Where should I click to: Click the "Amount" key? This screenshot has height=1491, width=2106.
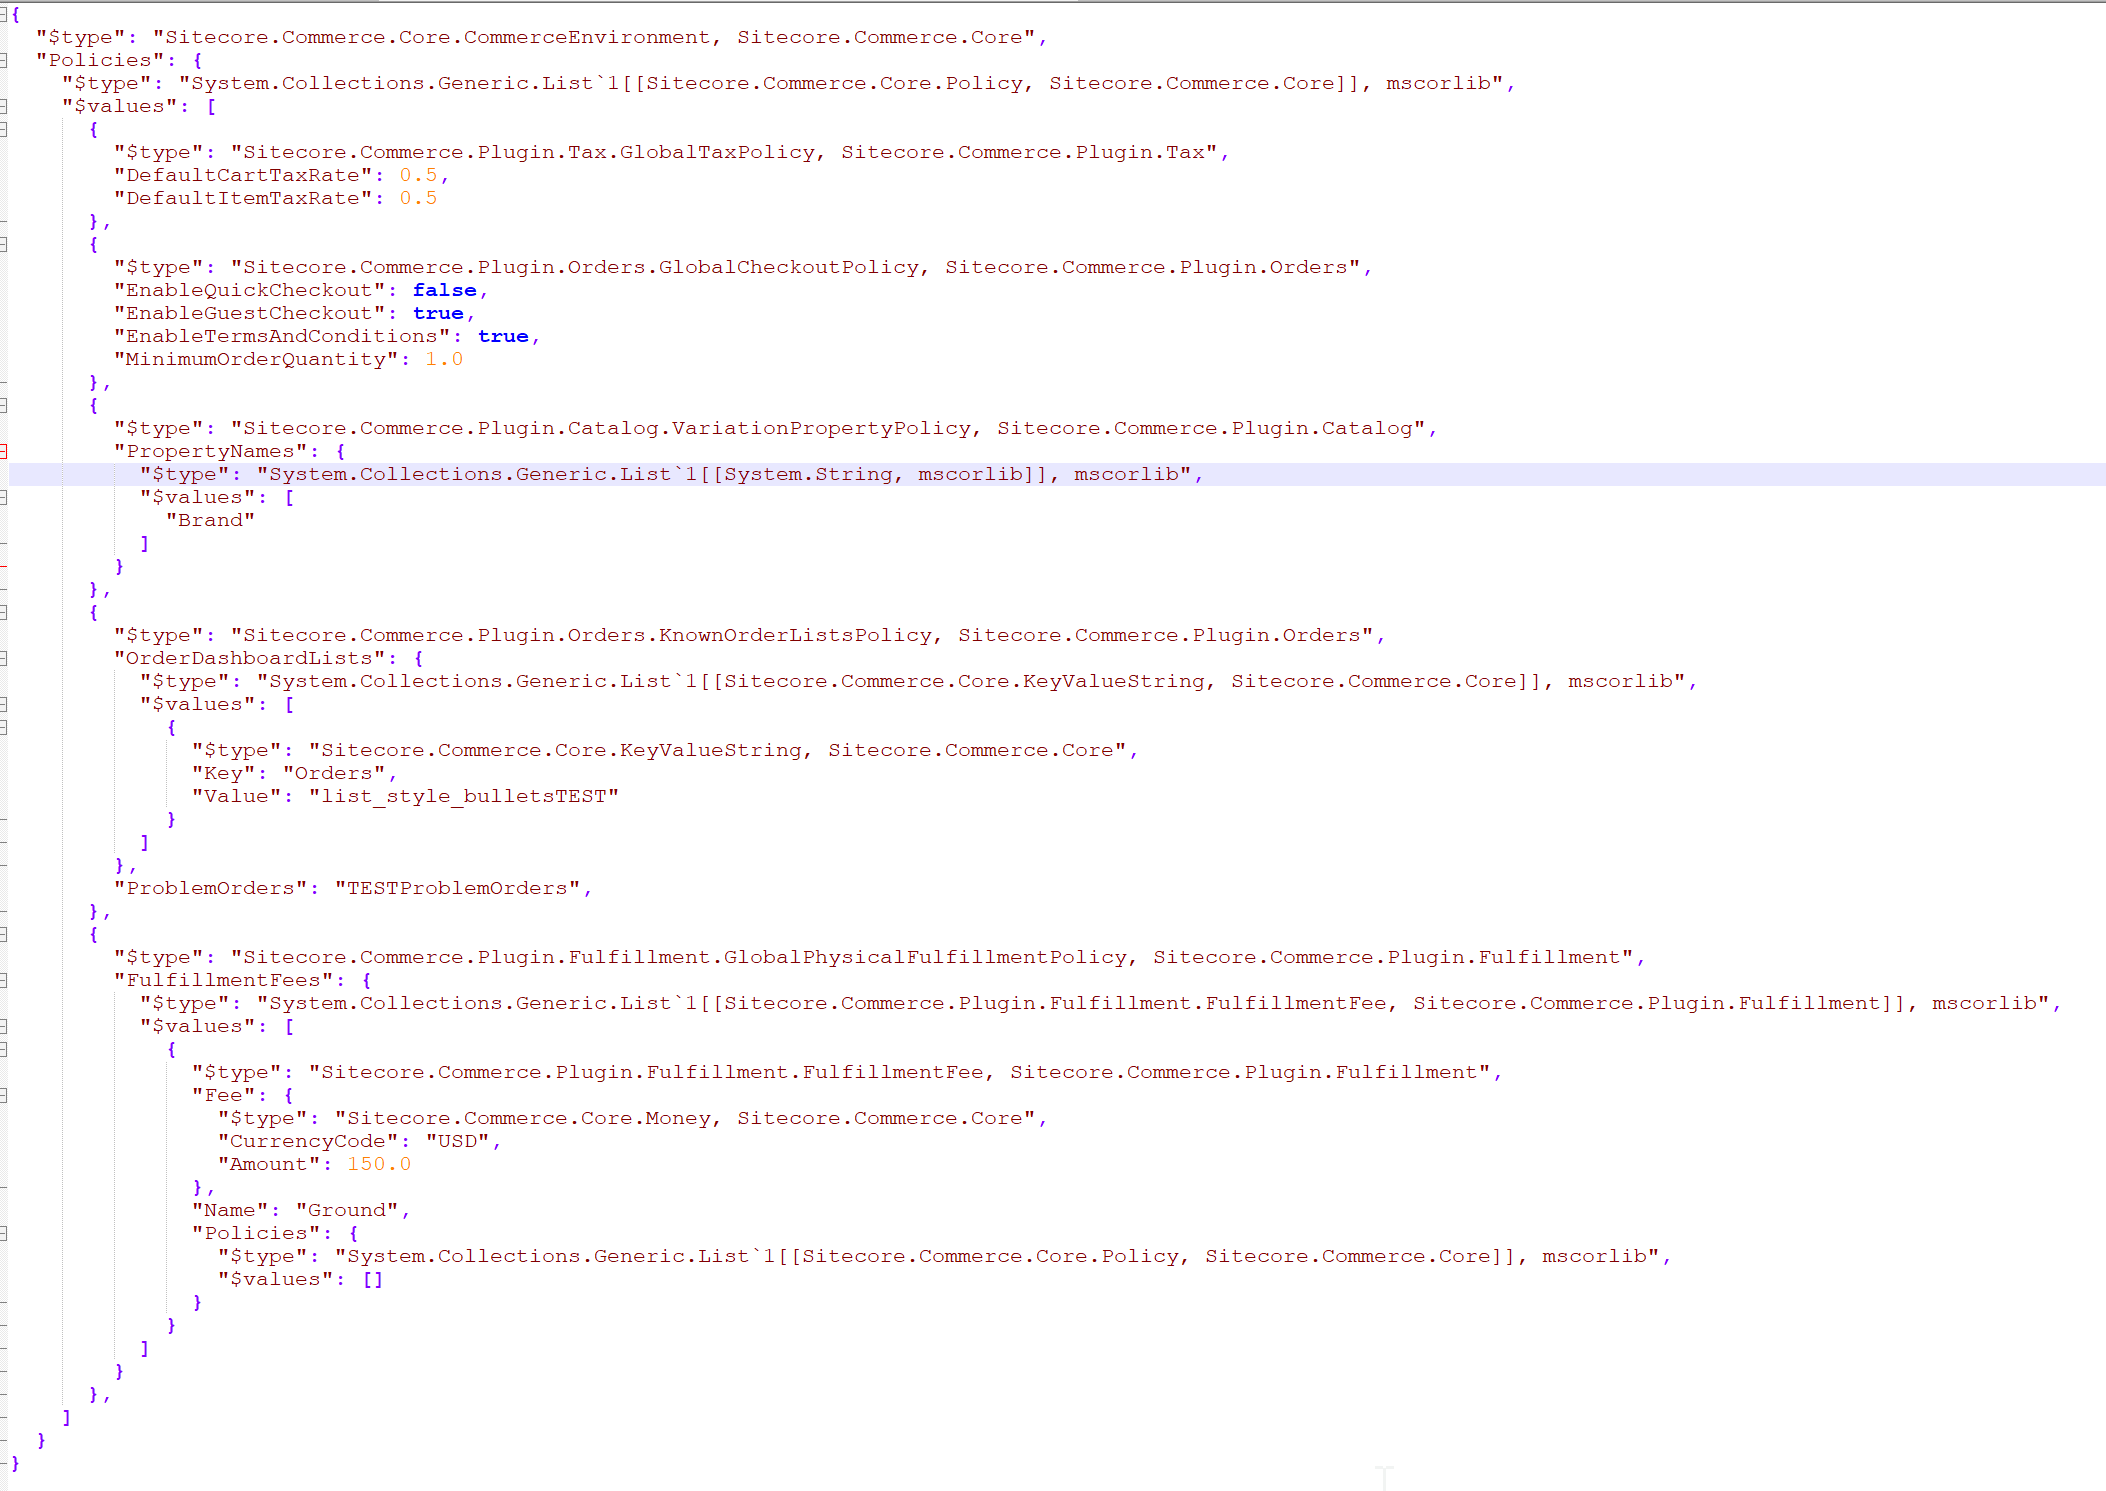pos(269,1164)
